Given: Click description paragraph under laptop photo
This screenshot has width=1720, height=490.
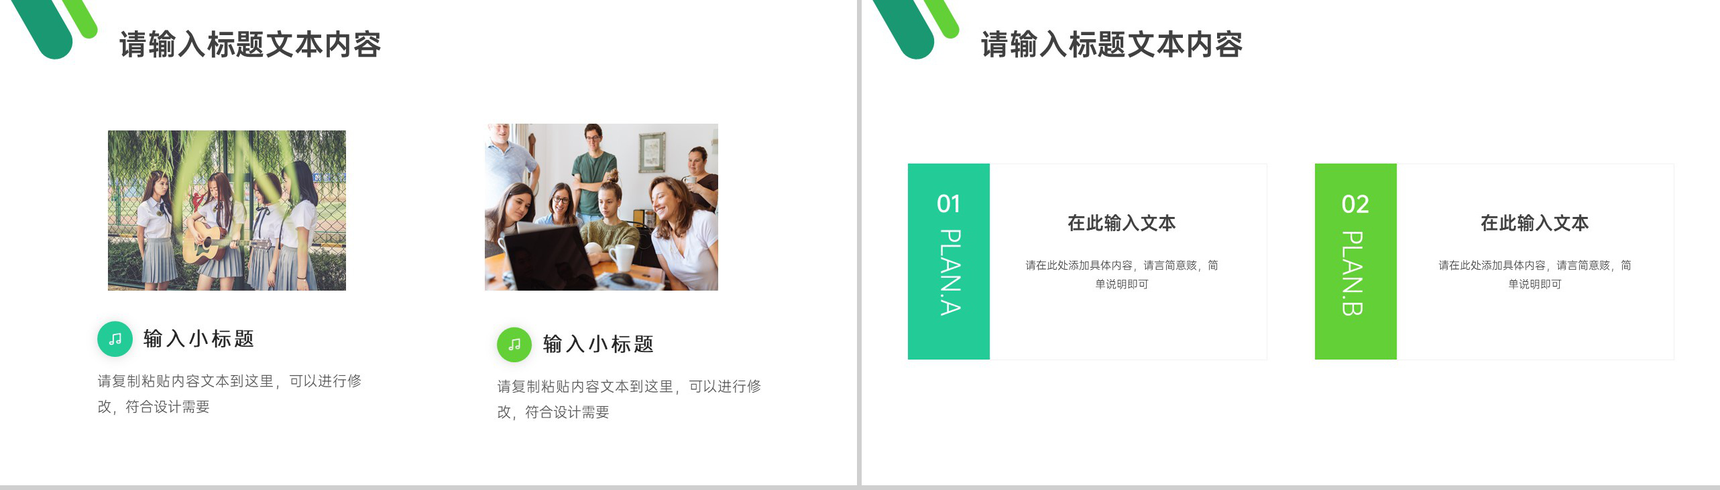Looking at the screenshot, I should coord(629,399).
